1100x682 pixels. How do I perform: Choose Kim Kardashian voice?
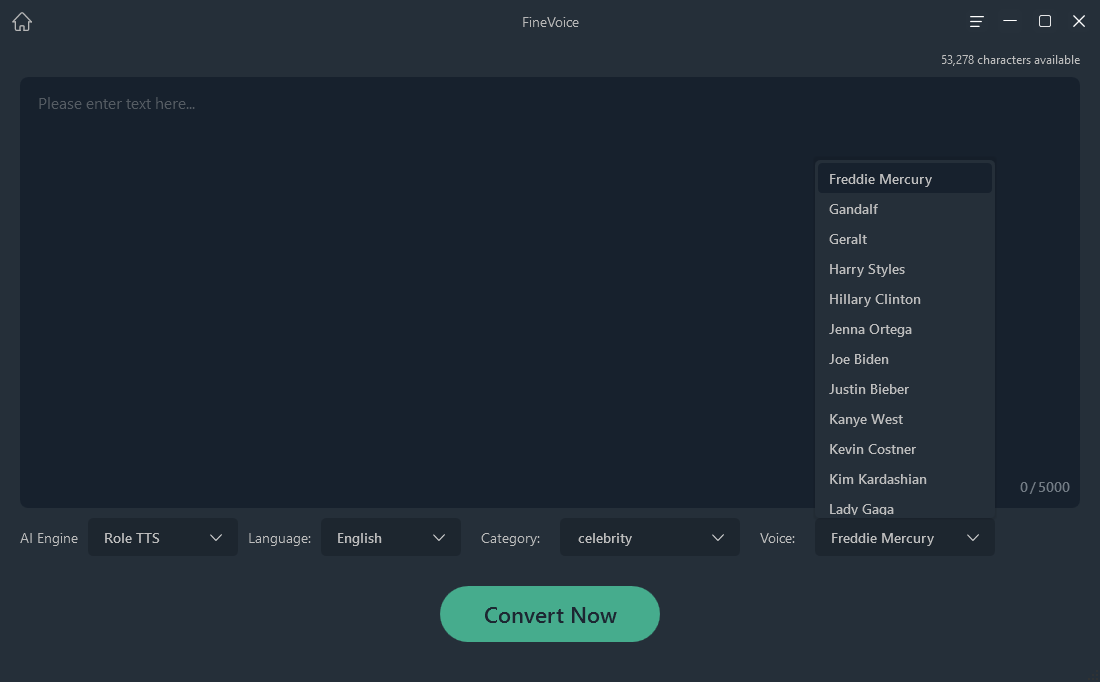point(904,479)
